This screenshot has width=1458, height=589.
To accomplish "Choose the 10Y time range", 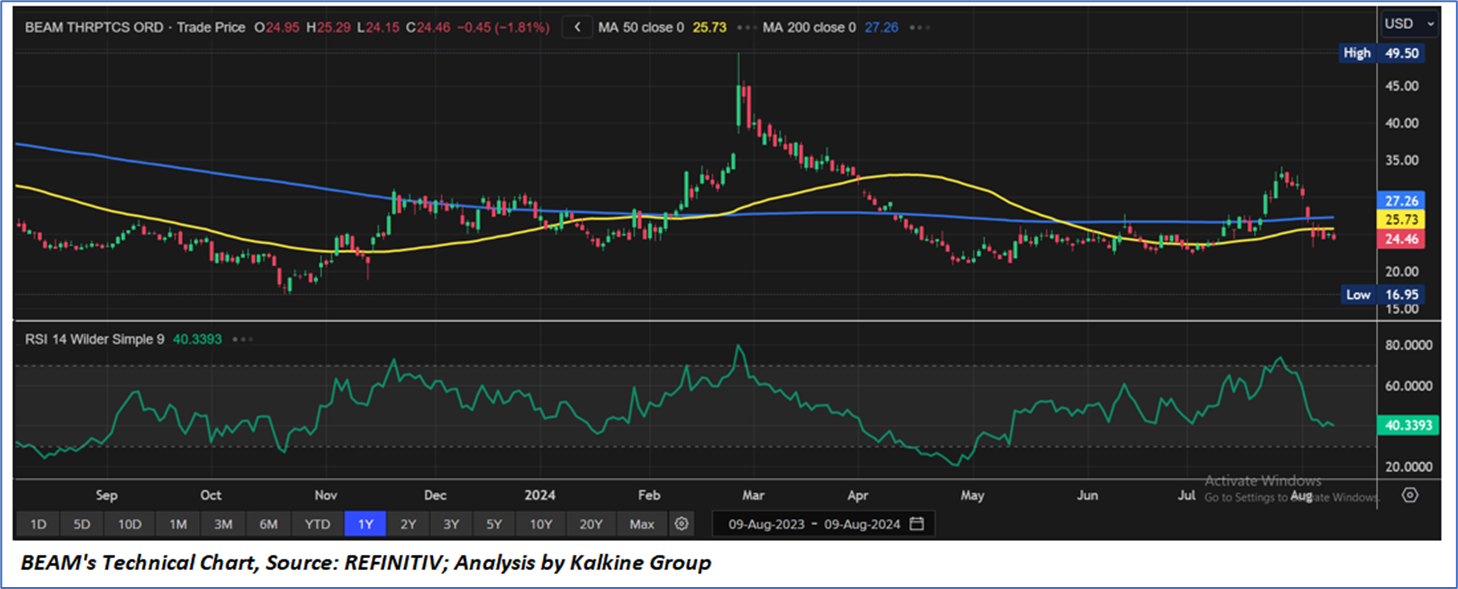I will 541,524.
